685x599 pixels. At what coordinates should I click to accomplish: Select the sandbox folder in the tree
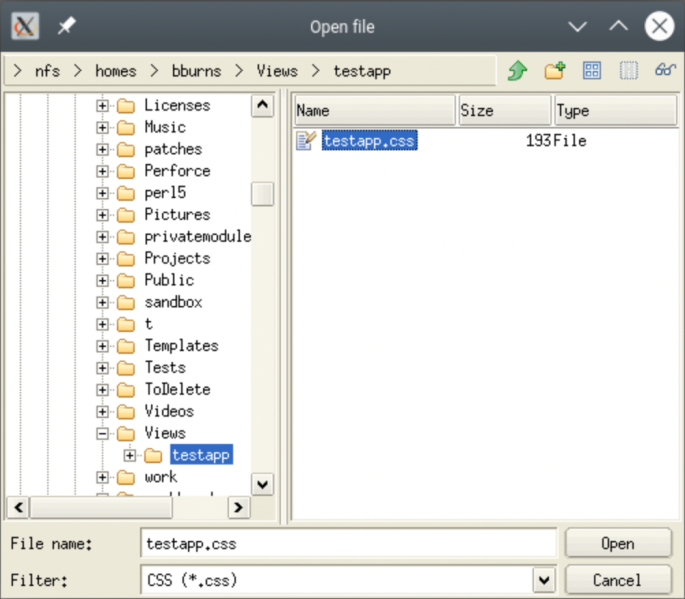click(x=173, y=302)
